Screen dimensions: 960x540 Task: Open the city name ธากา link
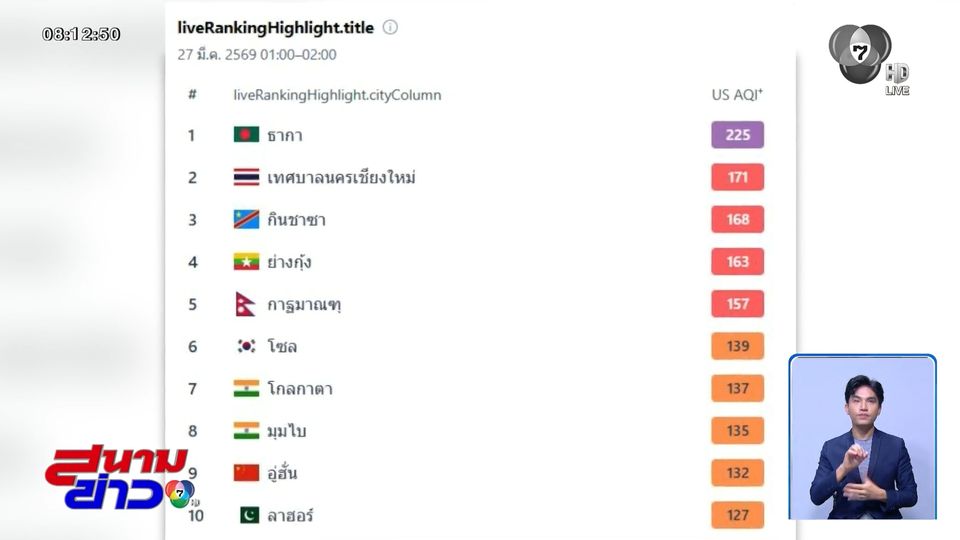click(x=285, y=135)
